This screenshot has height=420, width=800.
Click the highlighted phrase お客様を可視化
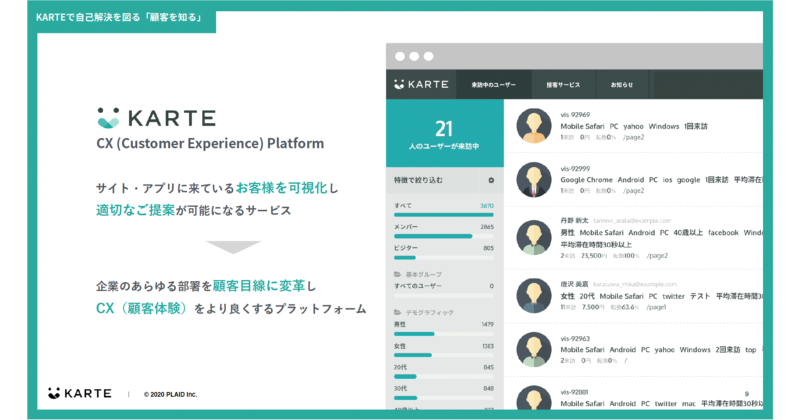[x=281, y=188]
